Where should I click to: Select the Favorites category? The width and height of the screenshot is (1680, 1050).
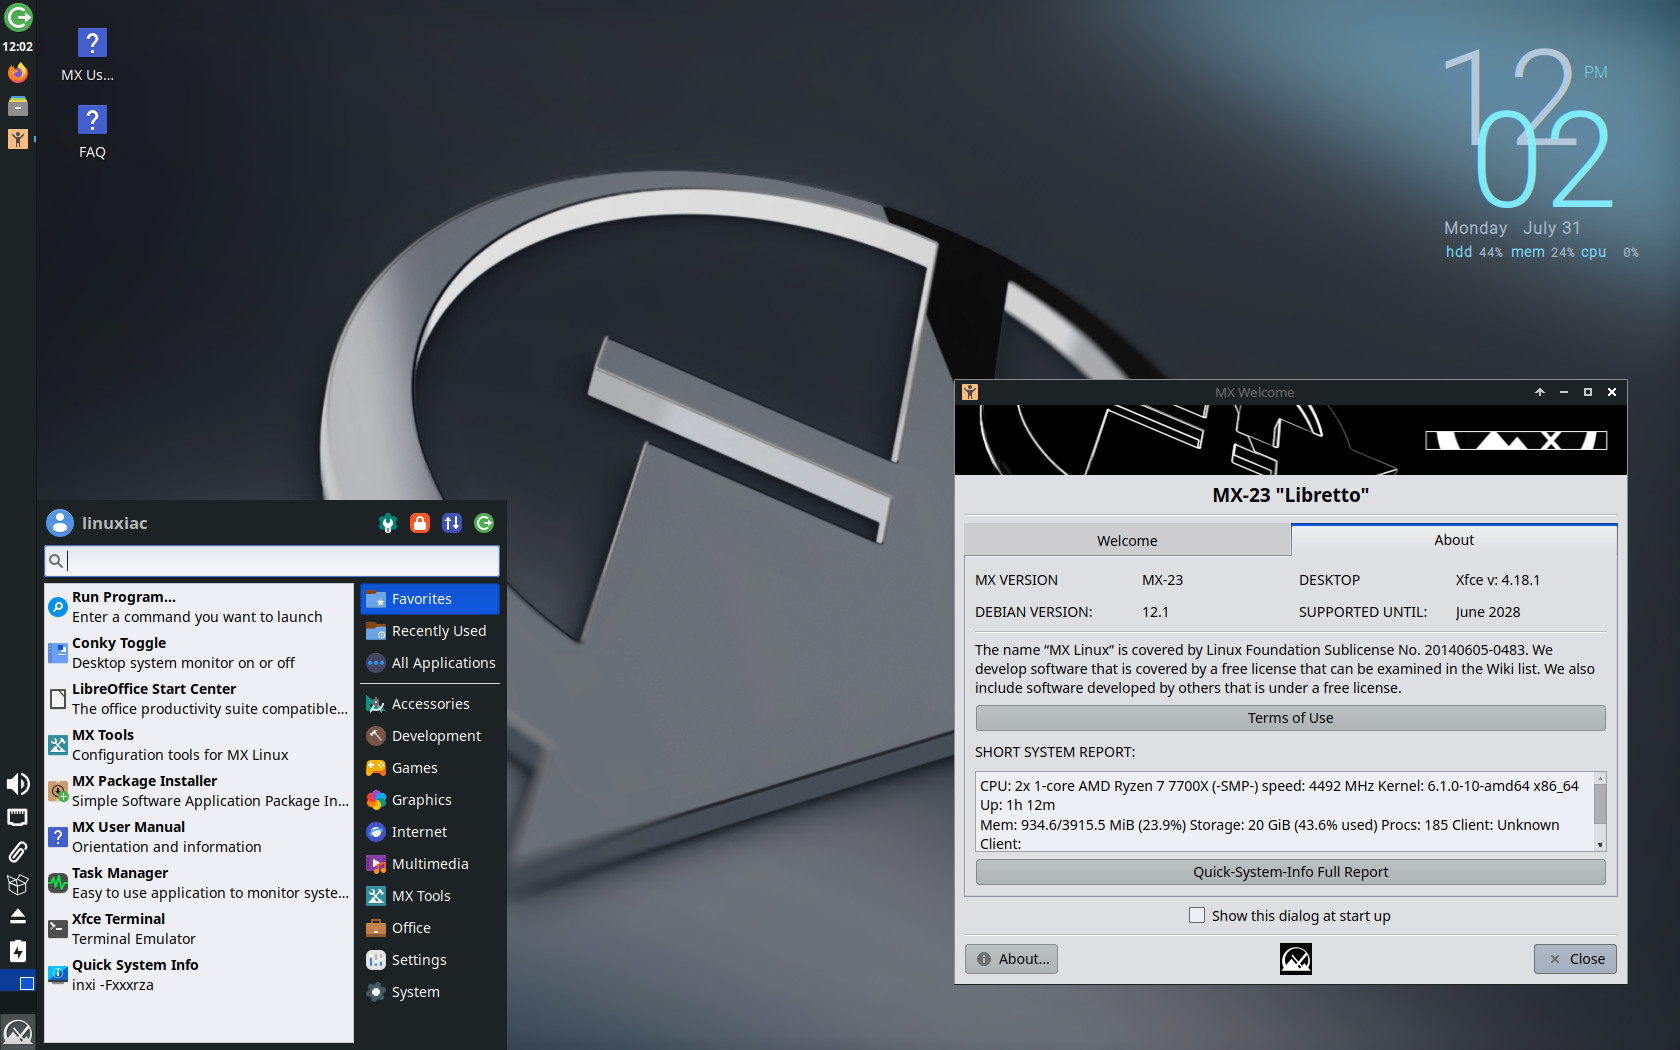click(430, 599)
